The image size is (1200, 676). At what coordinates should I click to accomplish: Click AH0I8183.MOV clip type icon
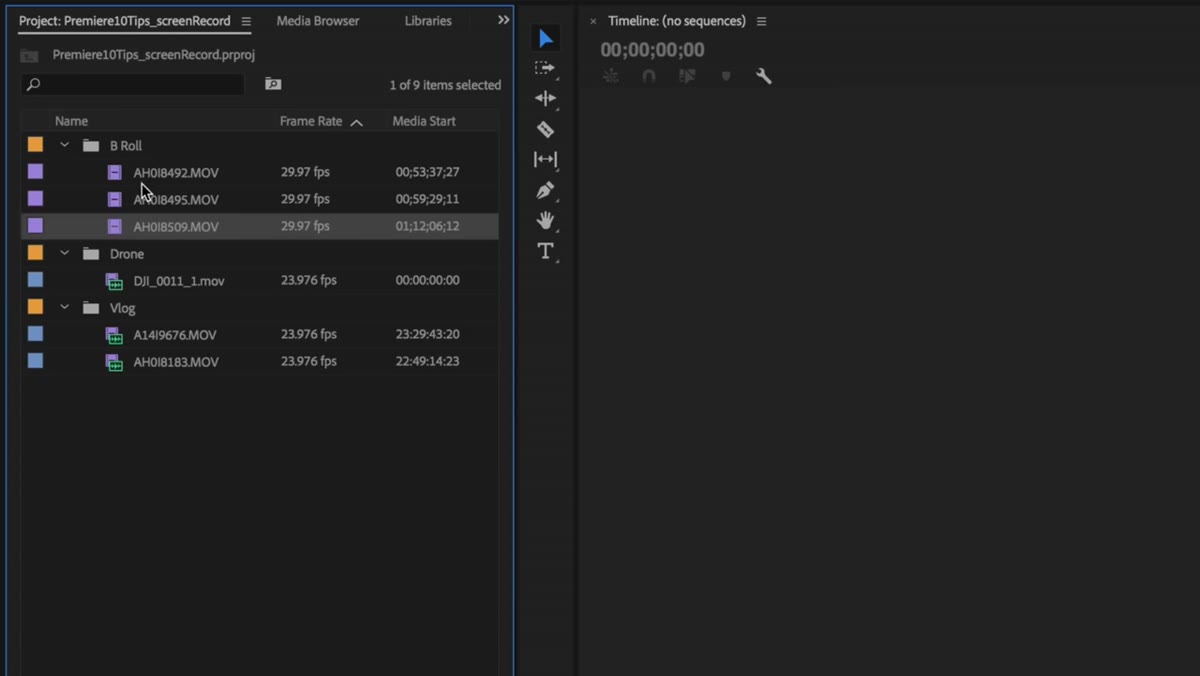coord(114,362)
